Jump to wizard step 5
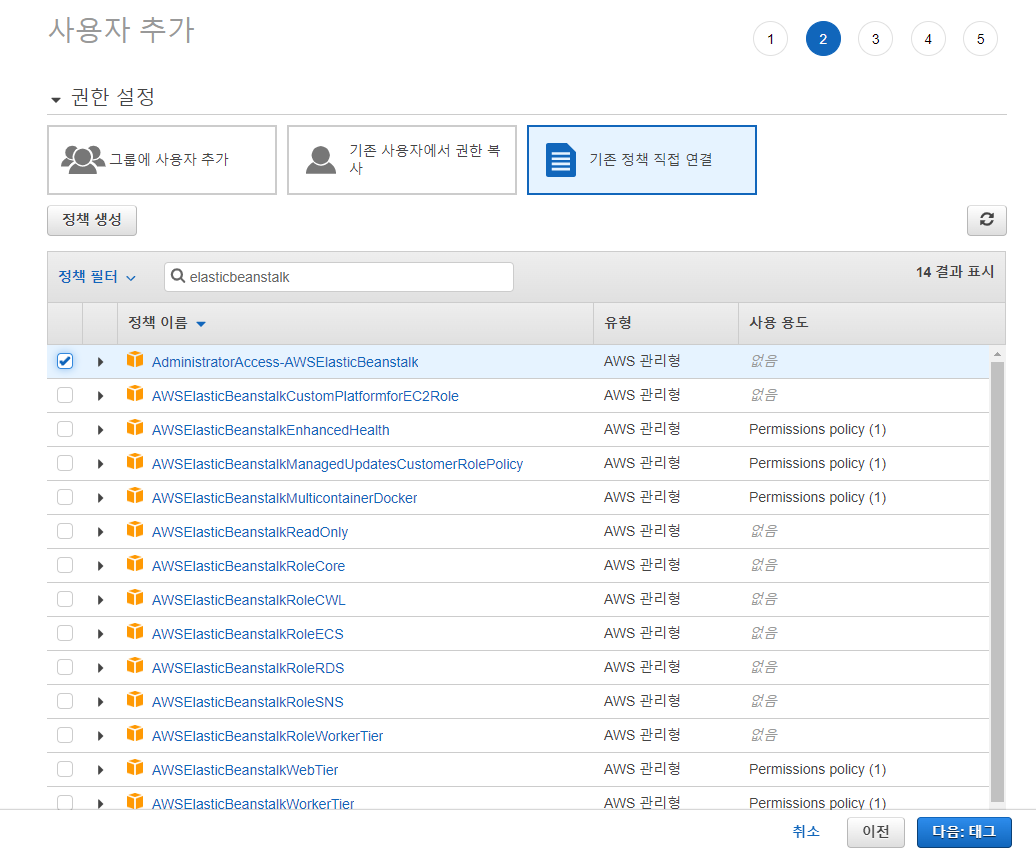Viewport: 1036px width, 850px height. pos(980,39)
